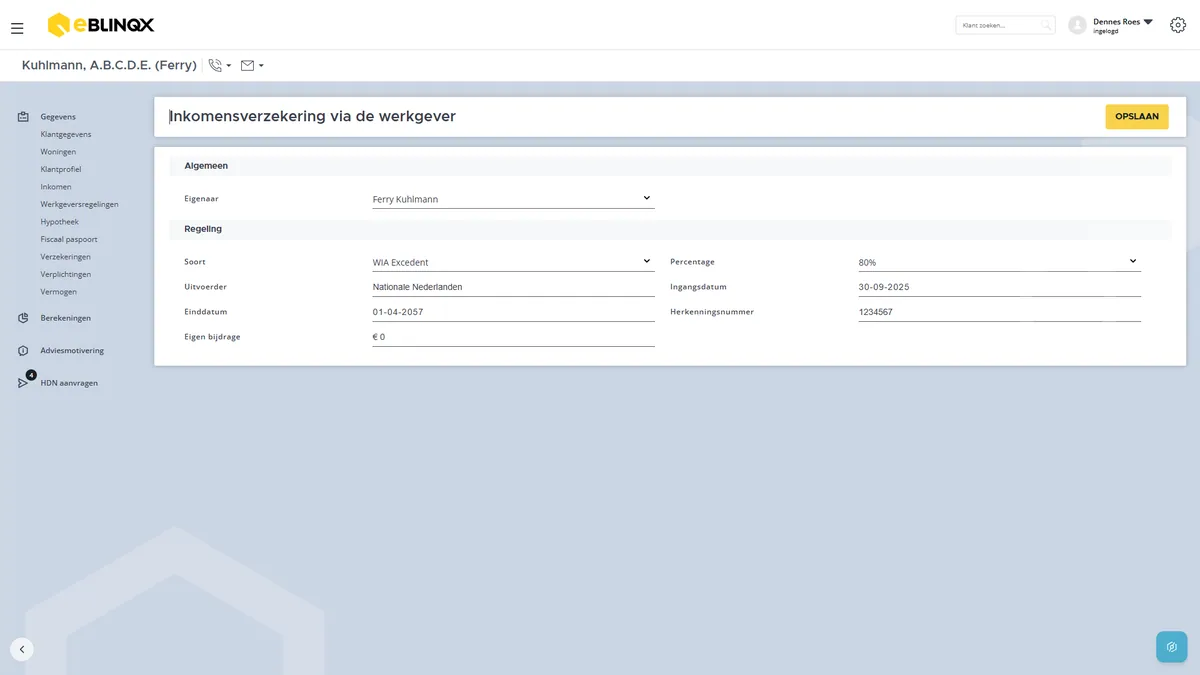
Task: Open the phone contact dropdown
Action: 220,66
